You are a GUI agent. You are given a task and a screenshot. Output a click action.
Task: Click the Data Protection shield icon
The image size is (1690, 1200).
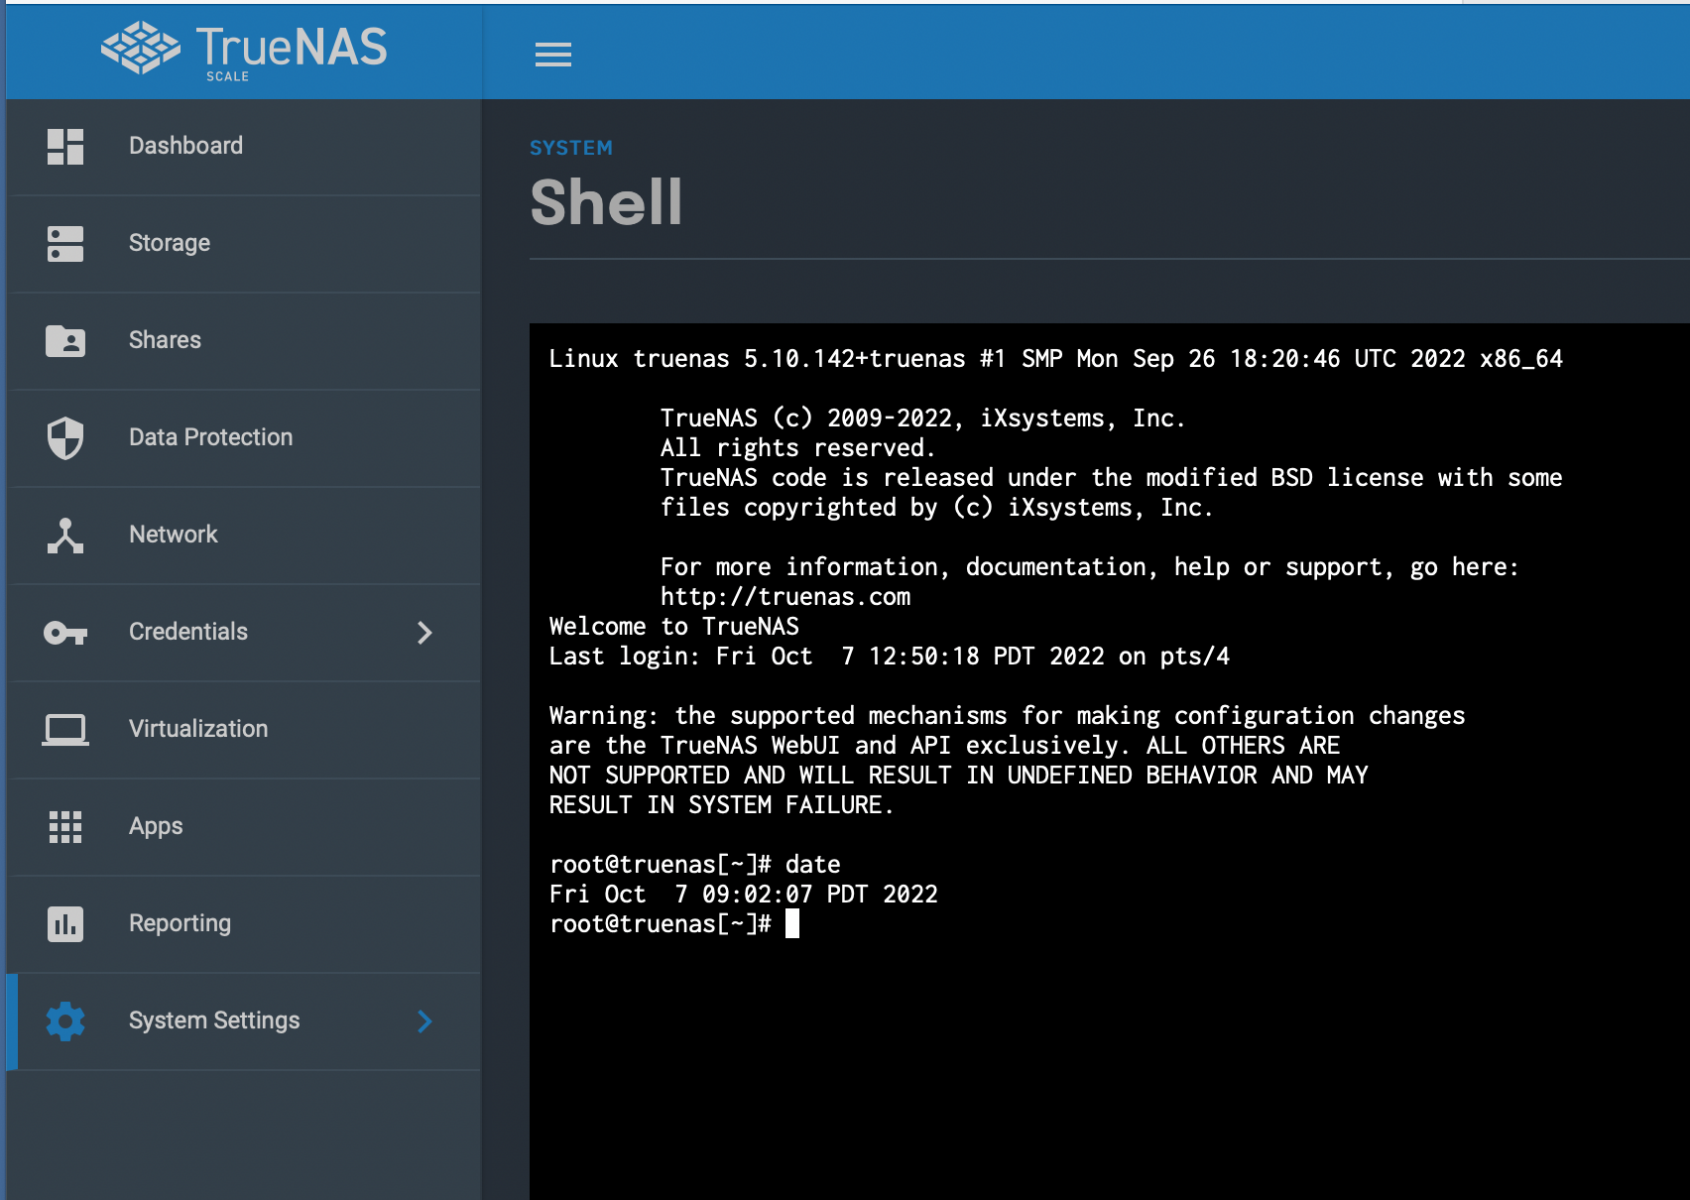pyautogui.click(x=65, y=438)
